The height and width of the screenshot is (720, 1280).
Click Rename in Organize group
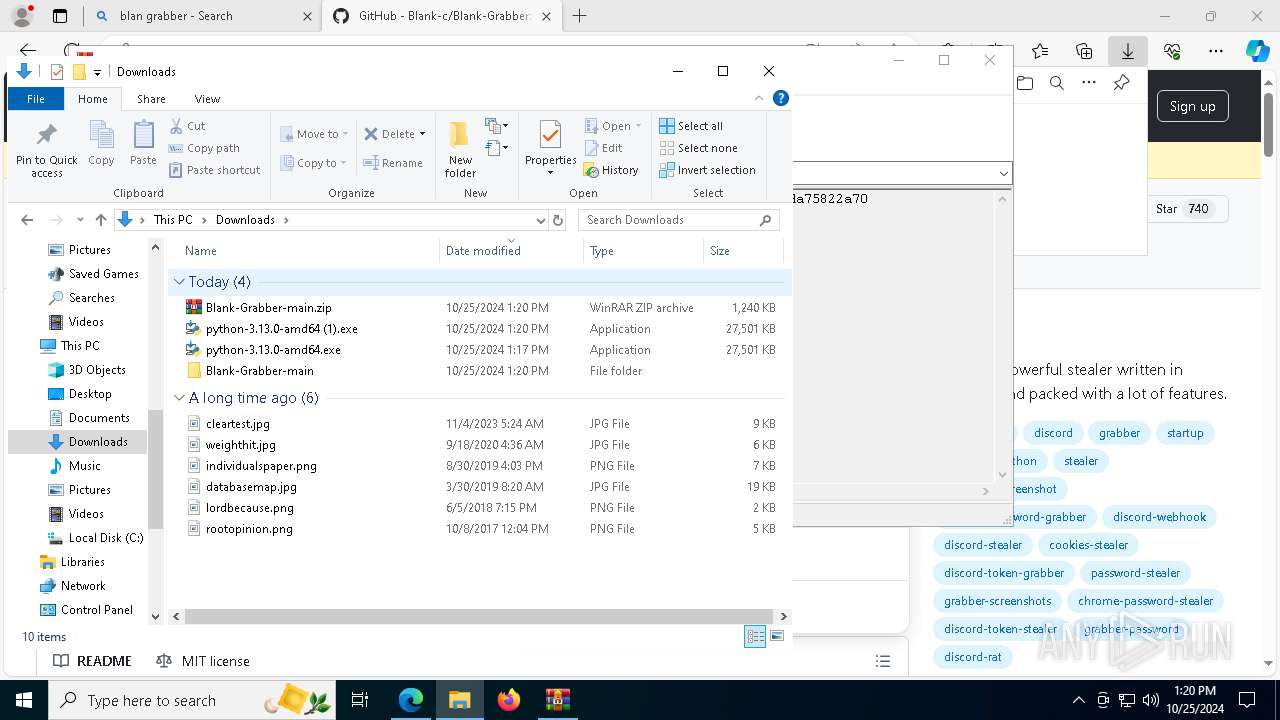393,163
